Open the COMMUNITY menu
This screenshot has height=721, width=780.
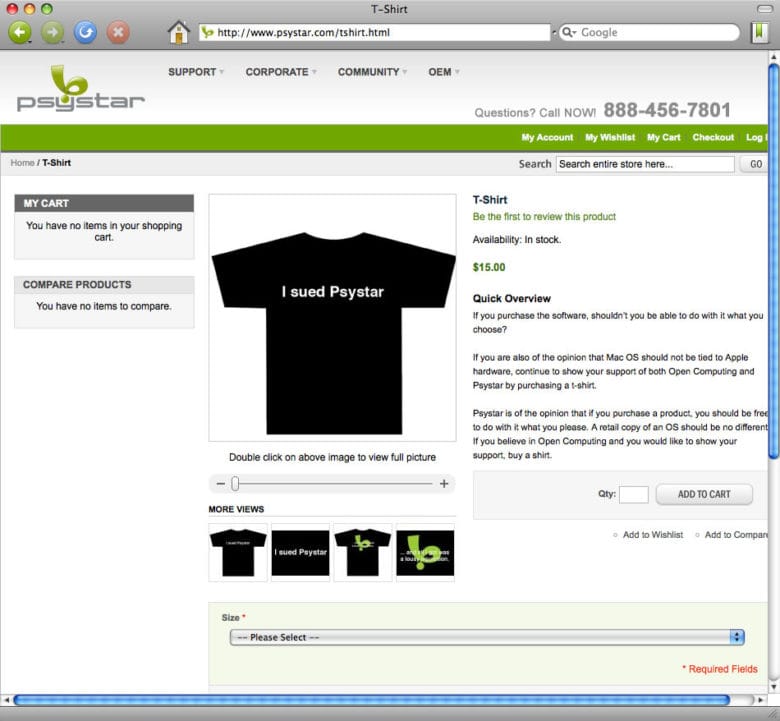point(373,72)
